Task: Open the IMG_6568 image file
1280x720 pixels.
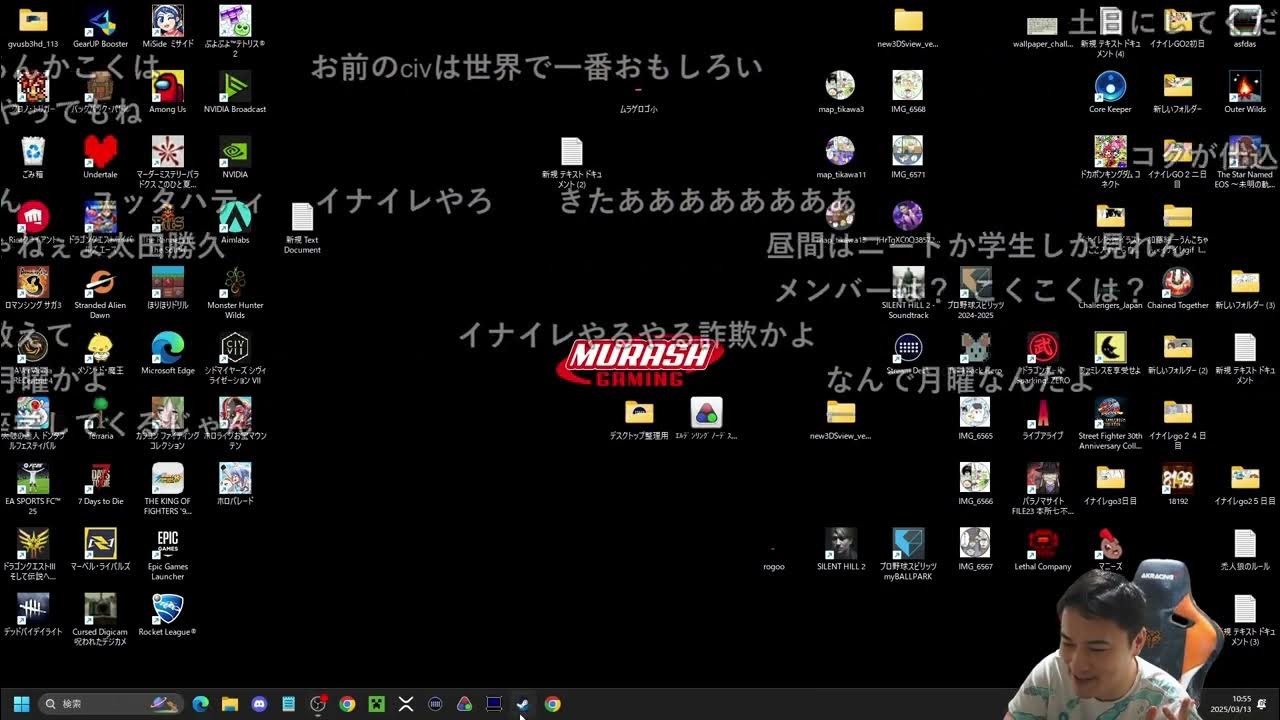Action: click(908, 87)
